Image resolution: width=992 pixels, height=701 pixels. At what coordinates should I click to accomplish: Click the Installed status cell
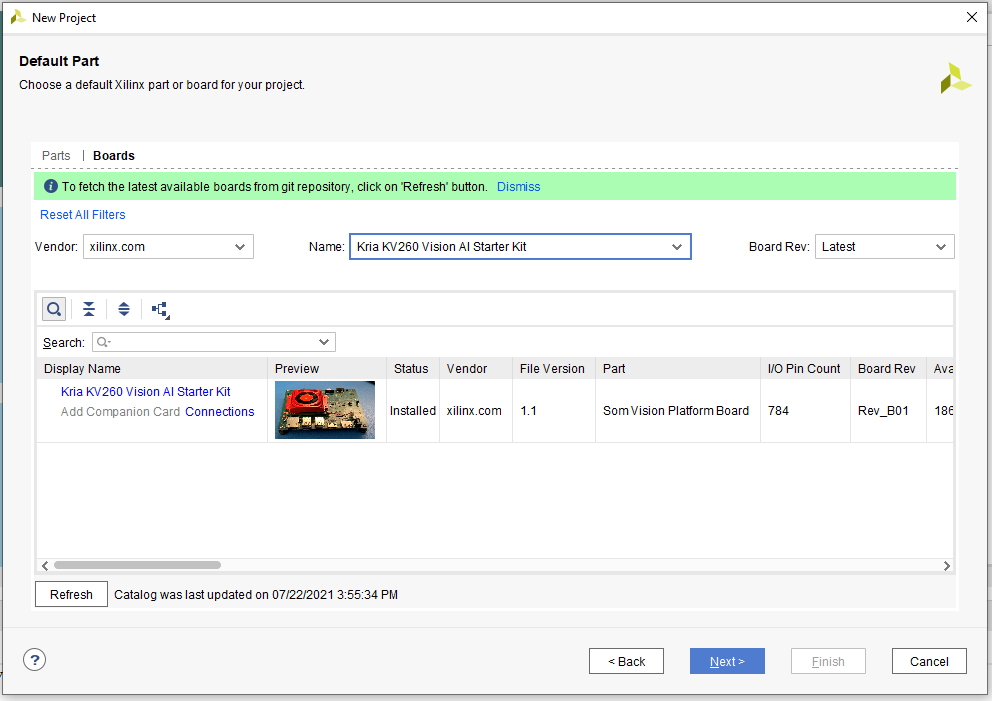click(x=412, y=411)
